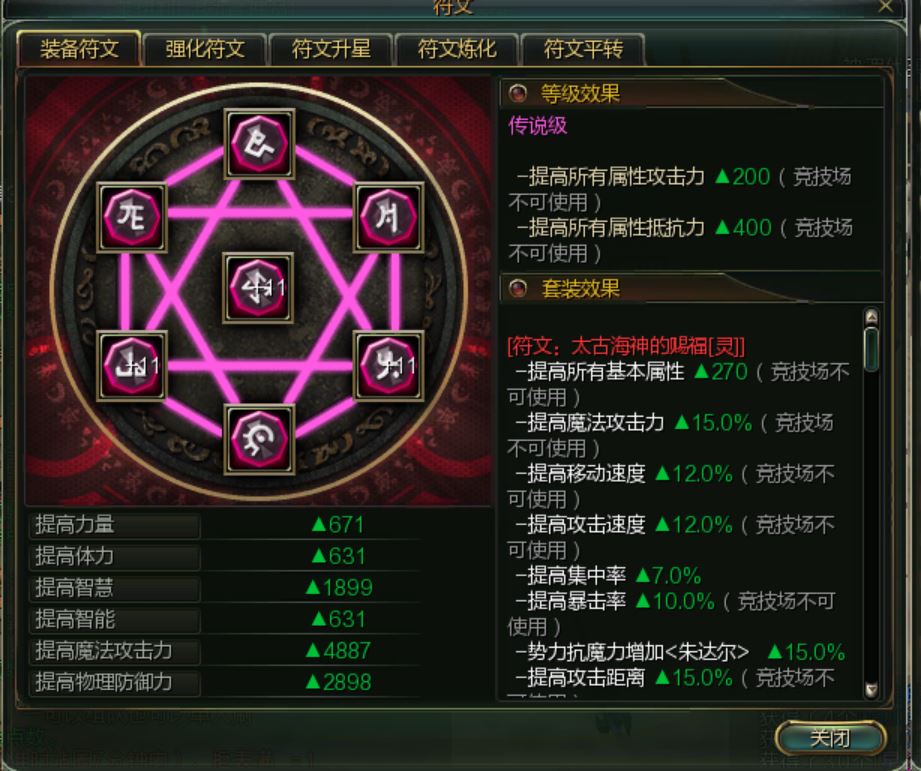Image resolution: width=921 pixels, height=771 pixels.
Task: Close the rune window with the X
Action: point(886,6)
